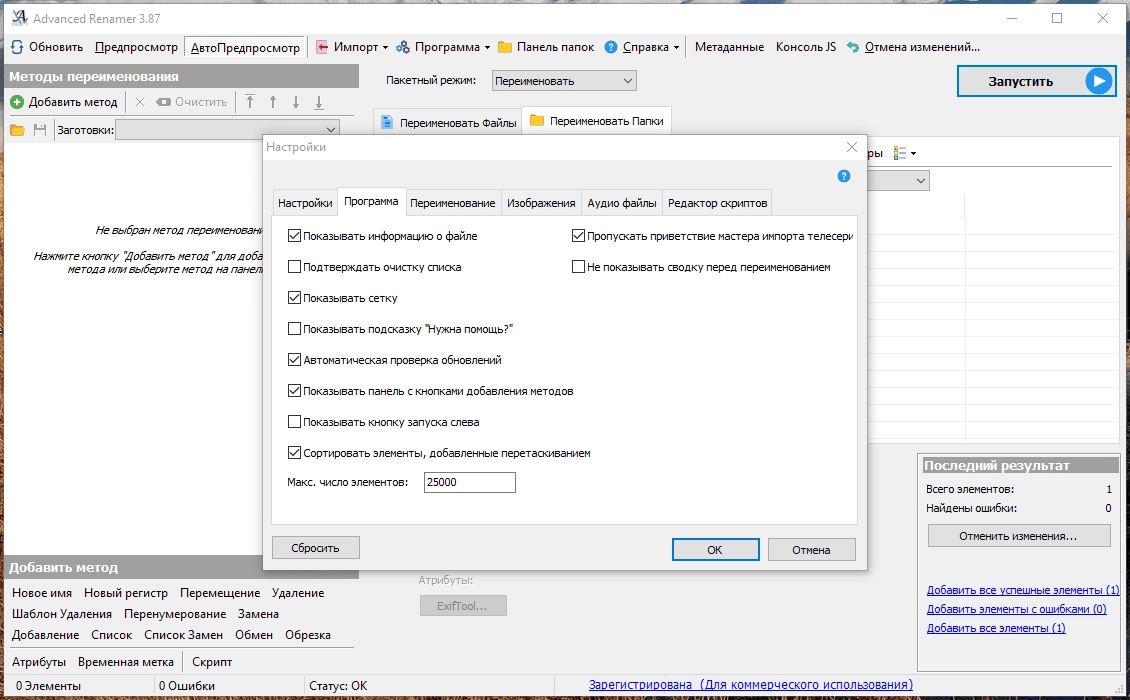Enable Показывать кнопку запуска слева checkbox
The height and width of the screenshot is (700, 1130).
tap(294, 422)
